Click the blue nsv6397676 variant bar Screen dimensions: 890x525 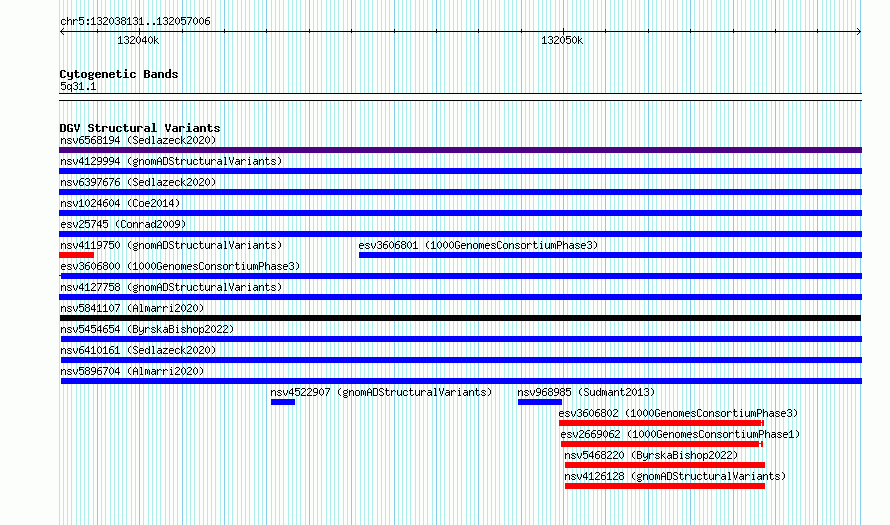click(460, 192)
